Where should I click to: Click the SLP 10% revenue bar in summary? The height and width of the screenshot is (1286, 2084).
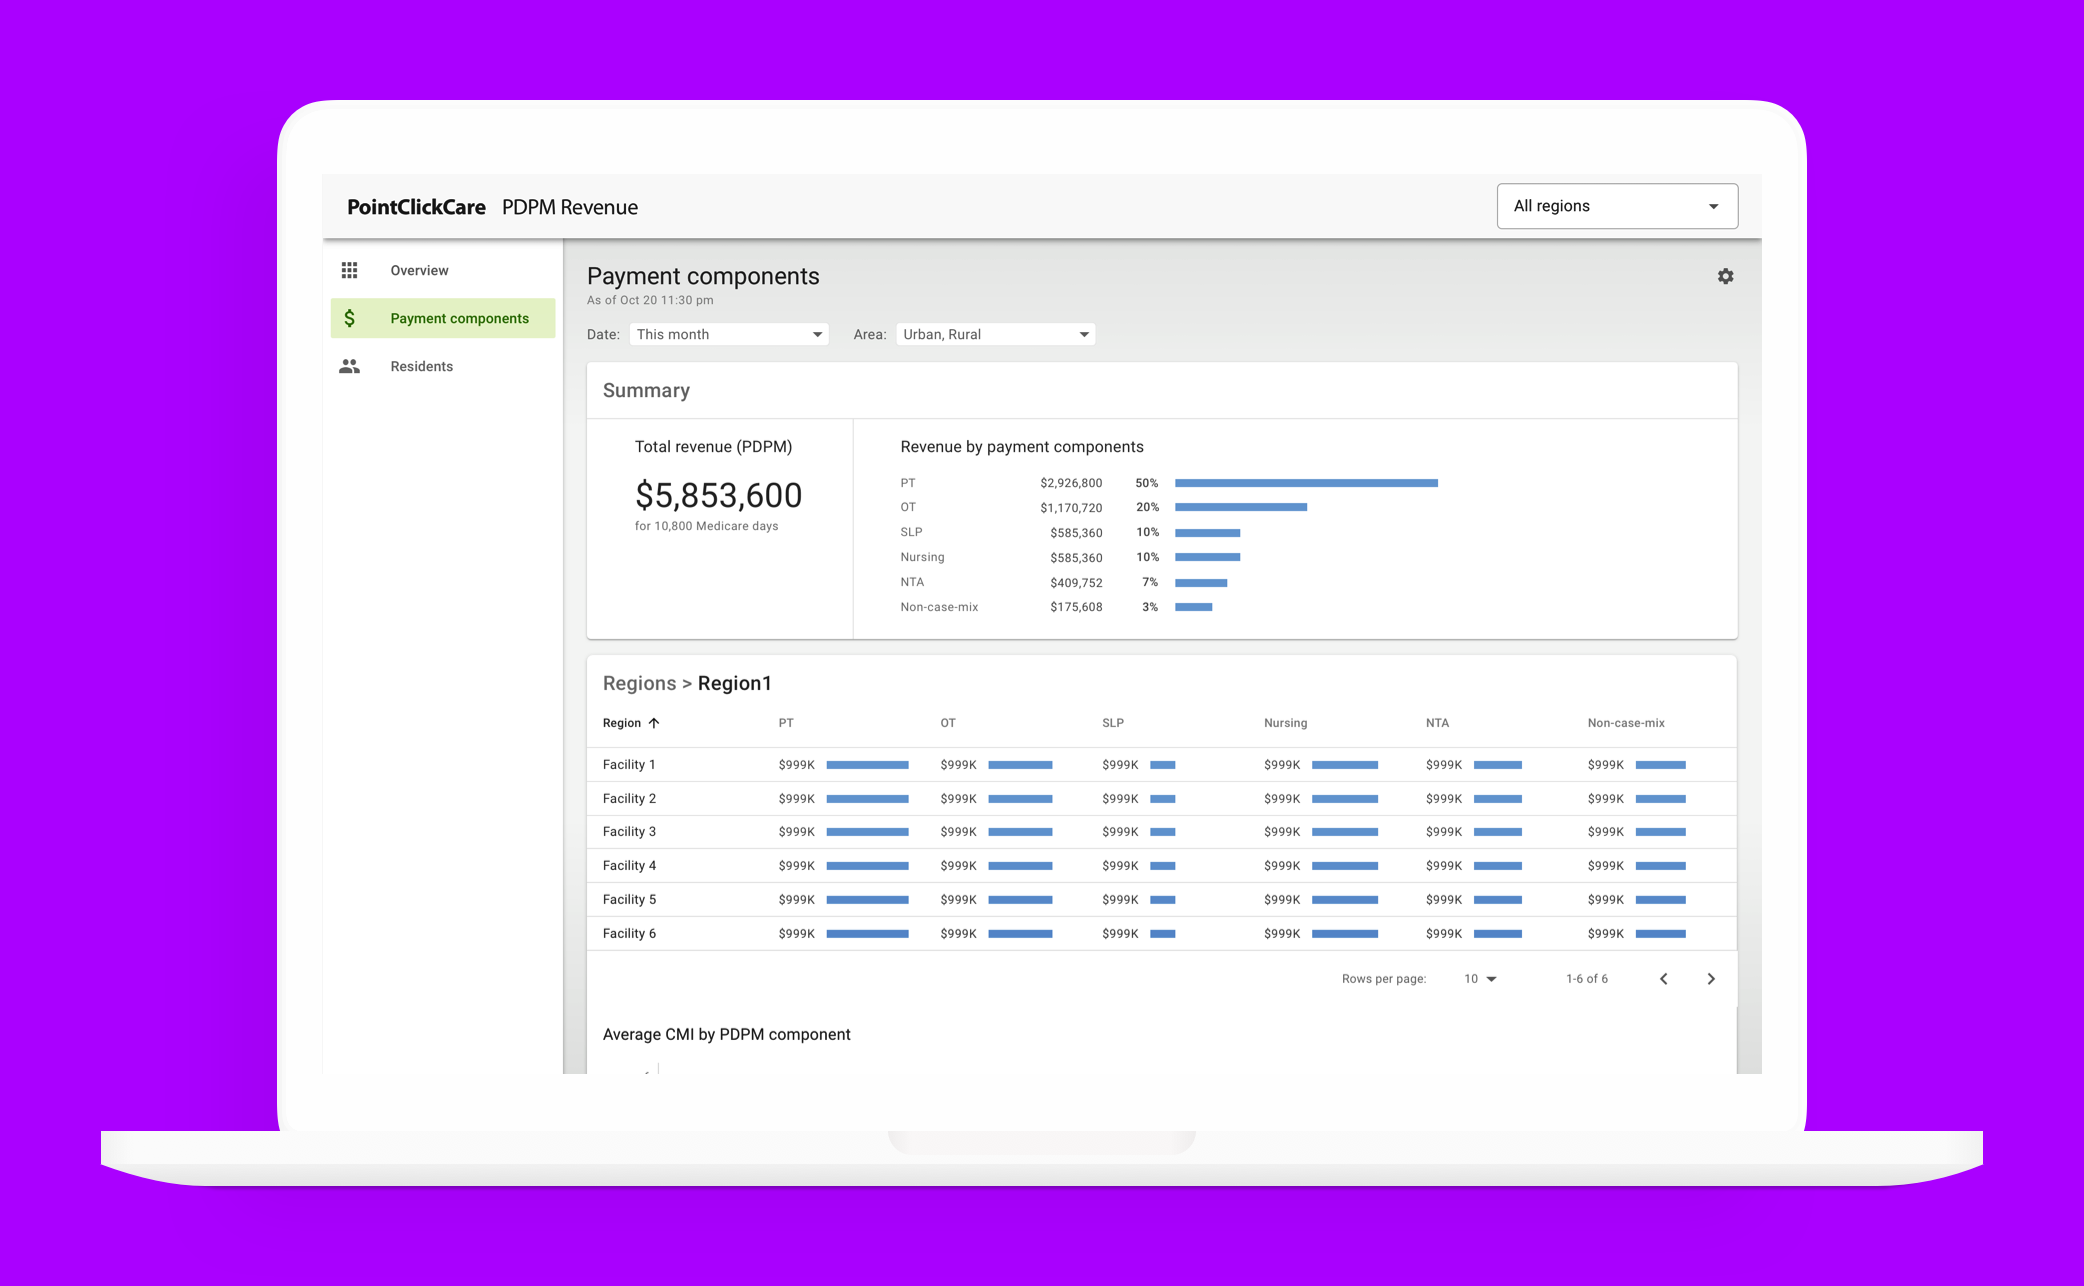1207,533
